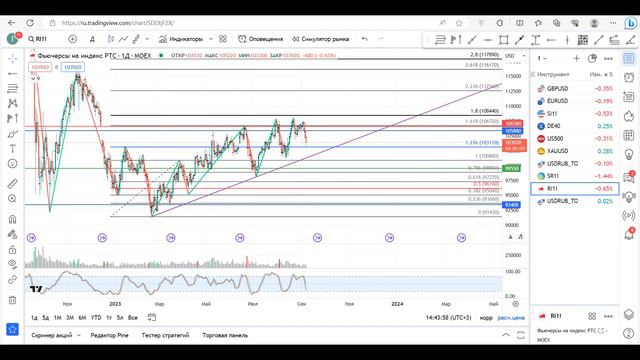640x360 pixels.
Task: Toggle the auto scale A button
Action: (x=510, y=237)
